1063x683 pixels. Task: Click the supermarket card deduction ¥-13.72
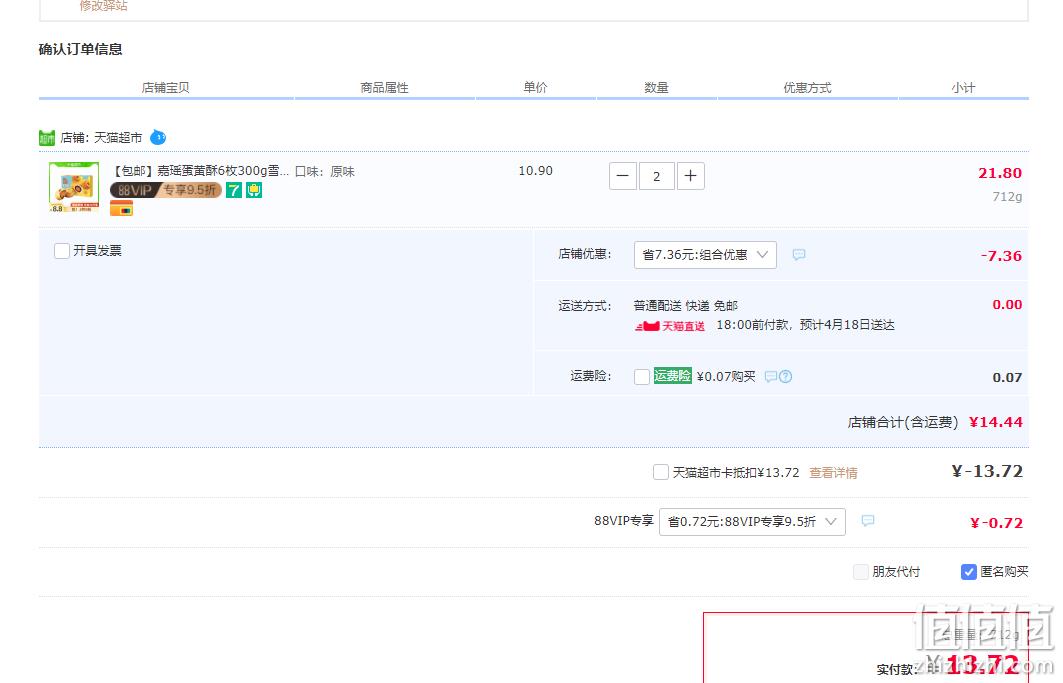987,471
